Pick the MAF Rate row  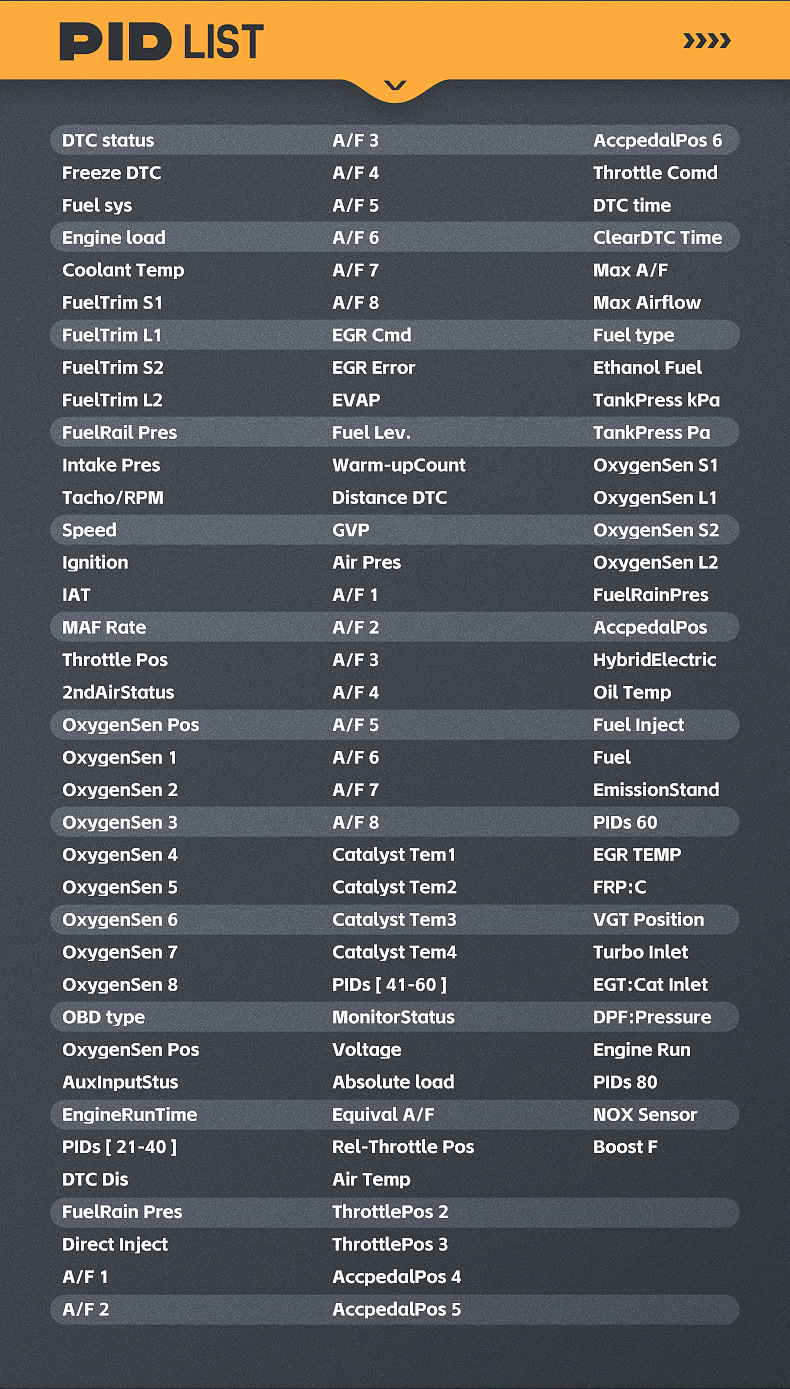[x=104, y=628]
